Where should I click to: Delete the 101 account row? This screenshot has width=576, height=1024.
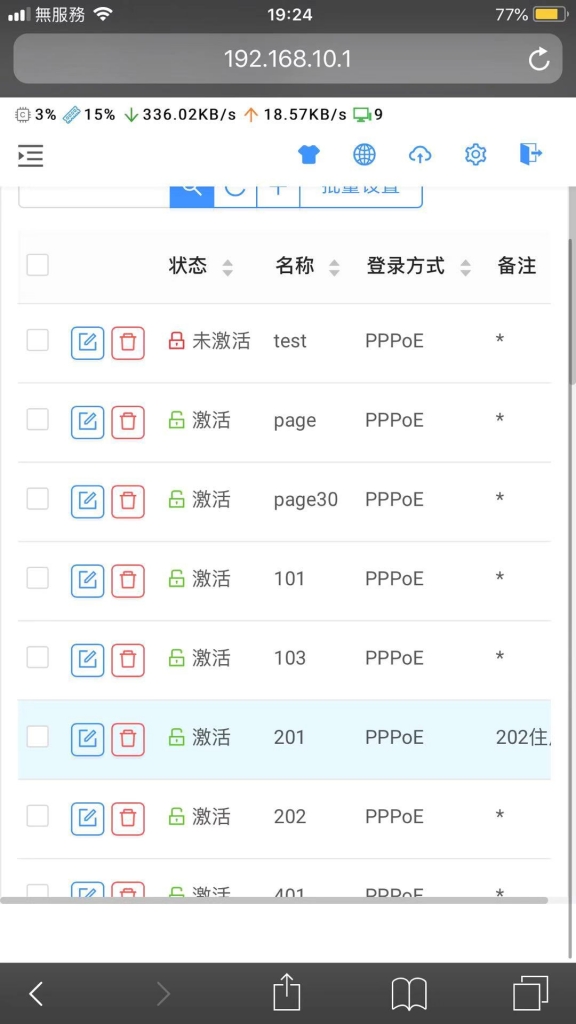(x=128, y=581)
